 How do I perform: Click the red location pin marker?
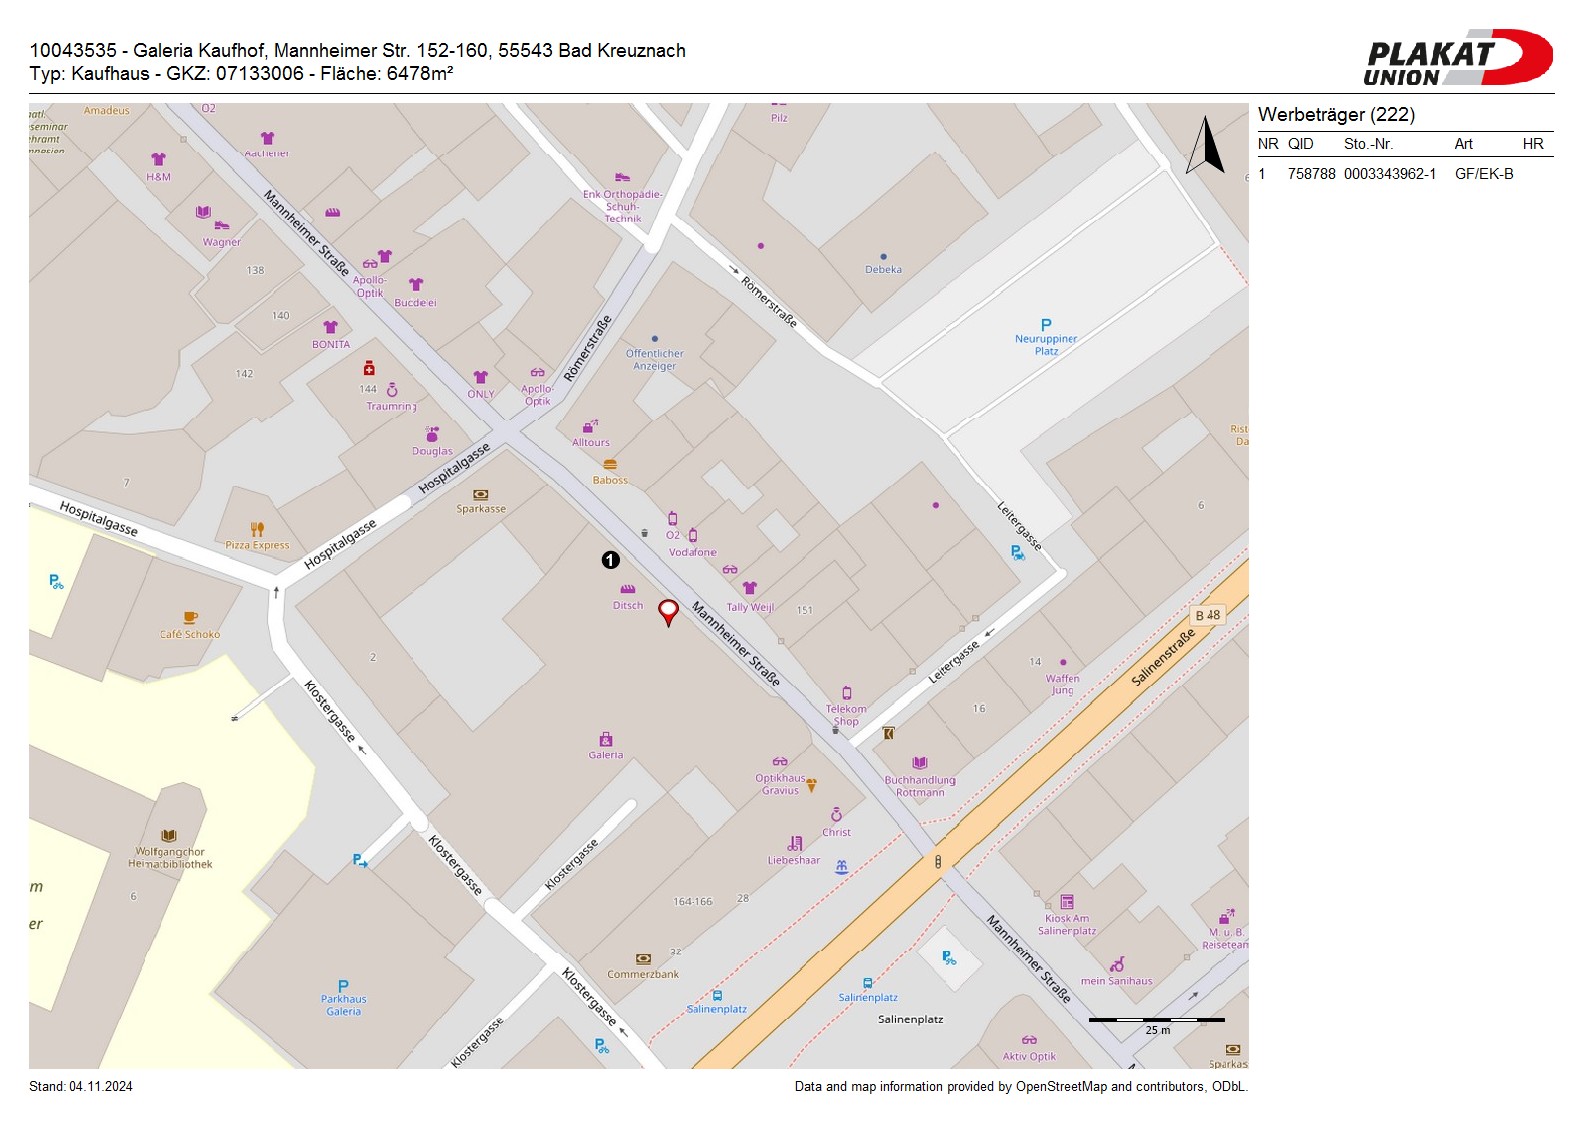[668, 611]
